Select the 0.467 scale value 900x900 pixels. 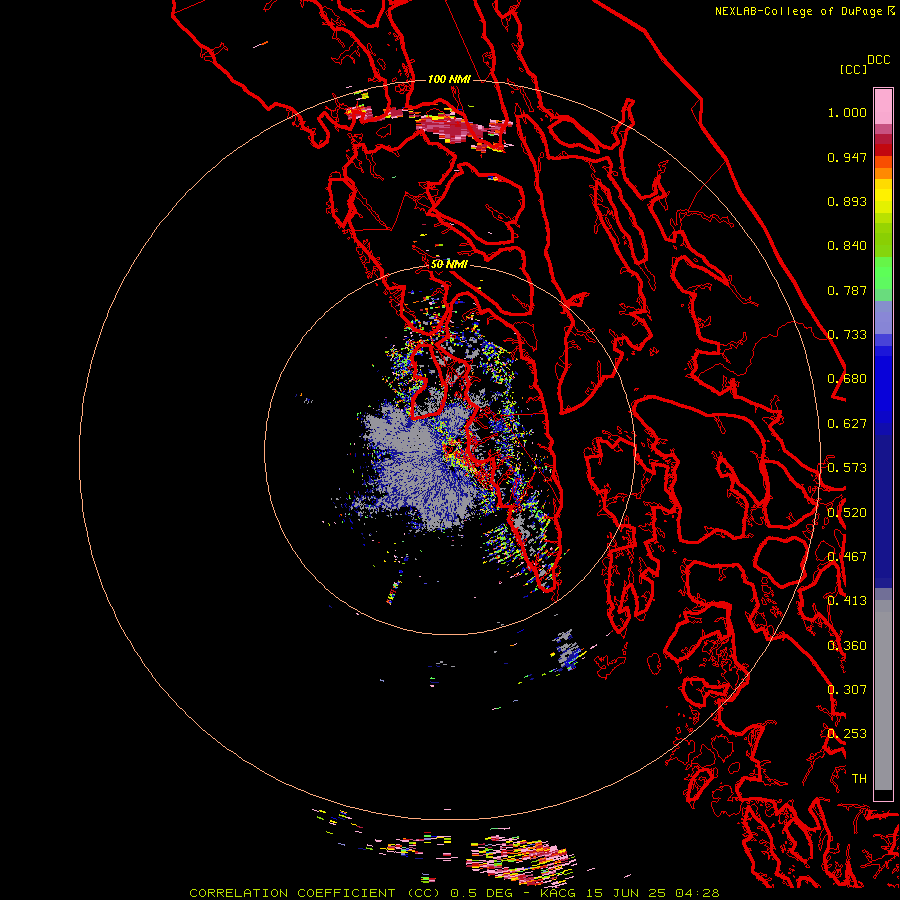coord(847,557)
